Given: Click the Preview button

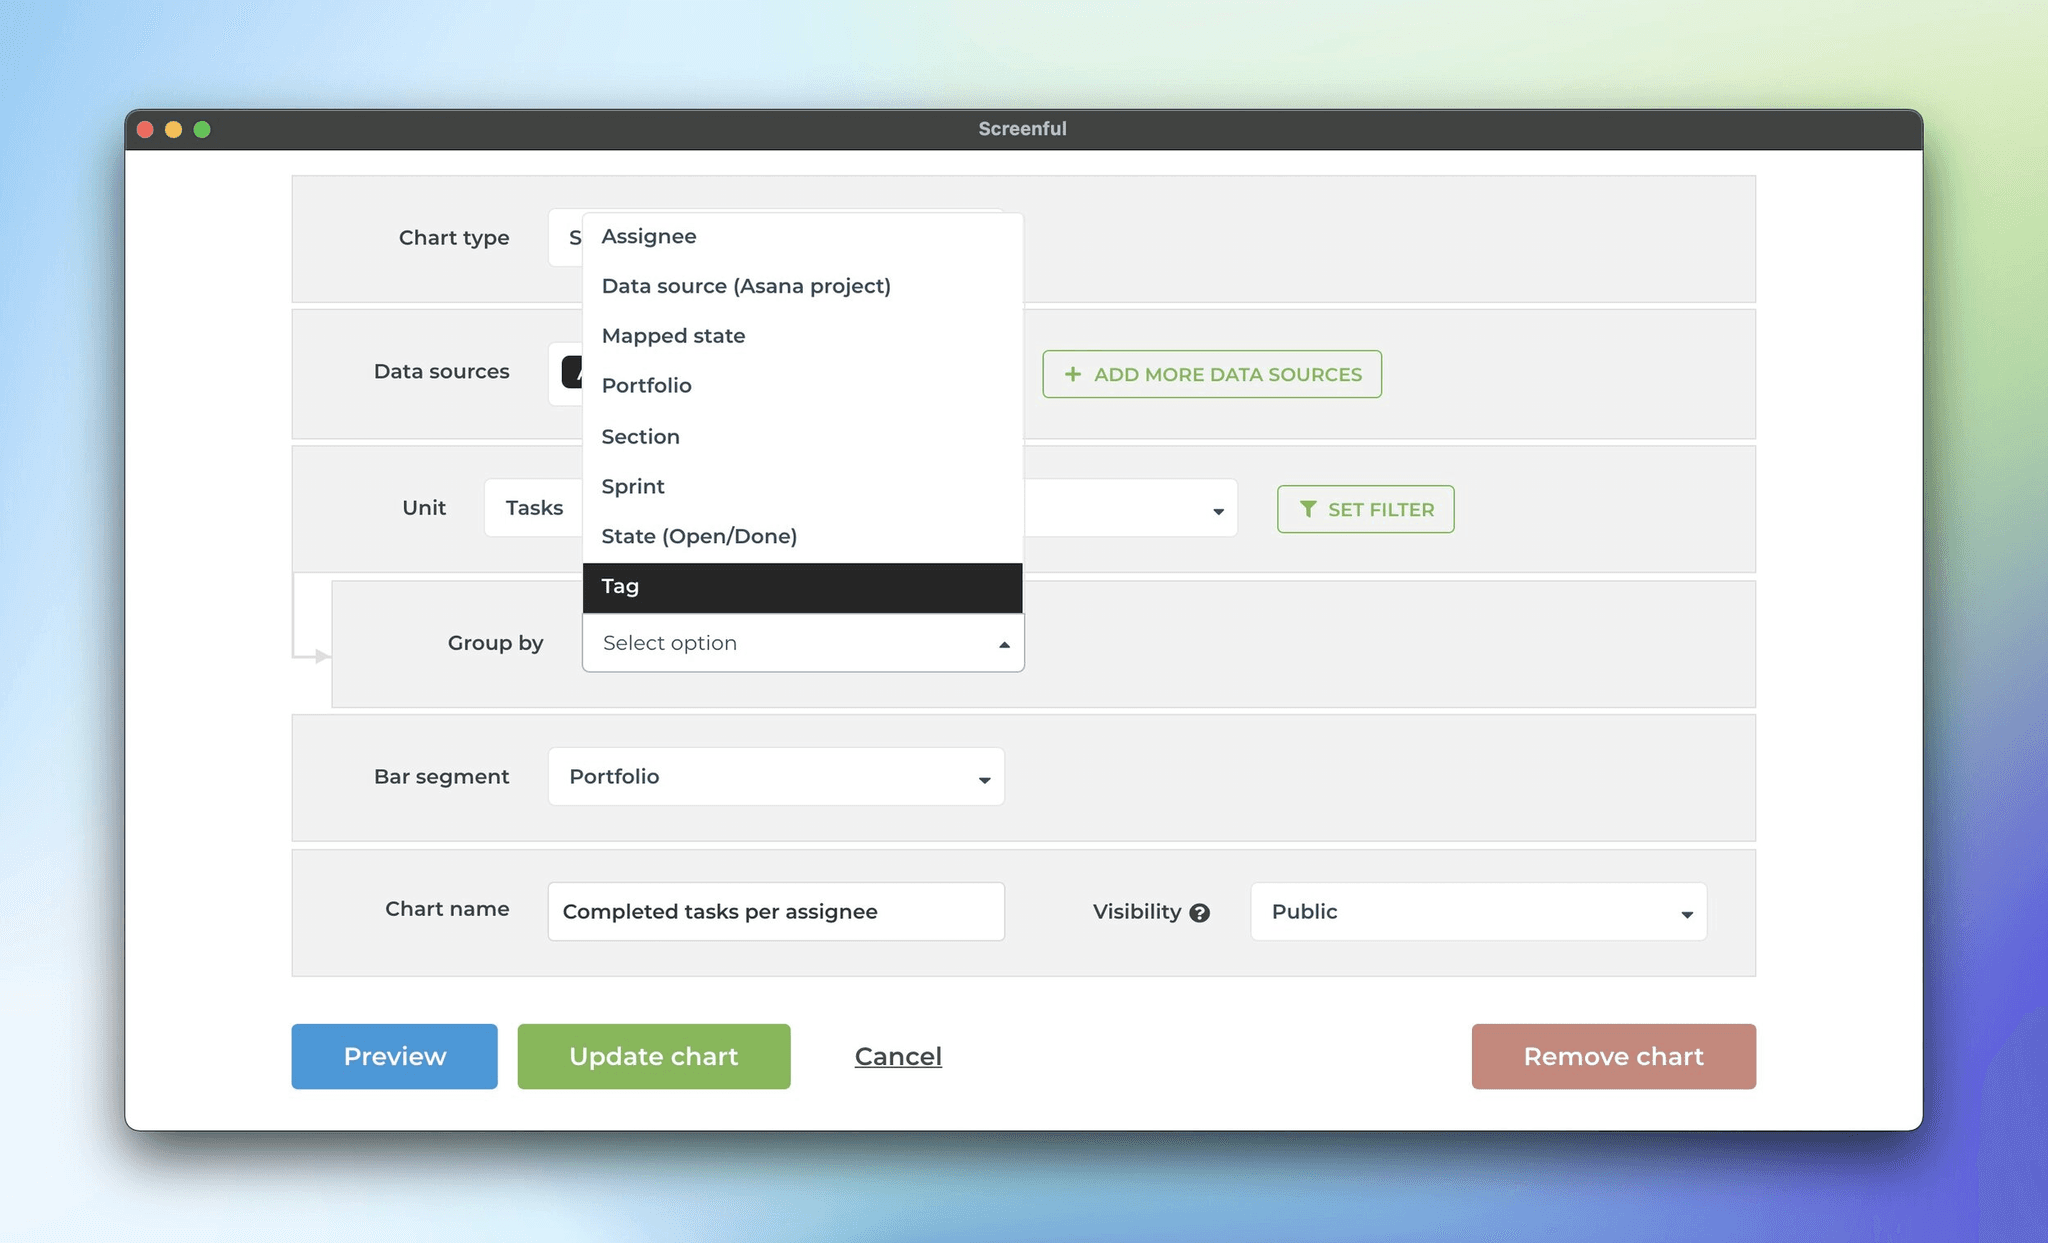Looking at the screenshot, I should click(394, 1056).
